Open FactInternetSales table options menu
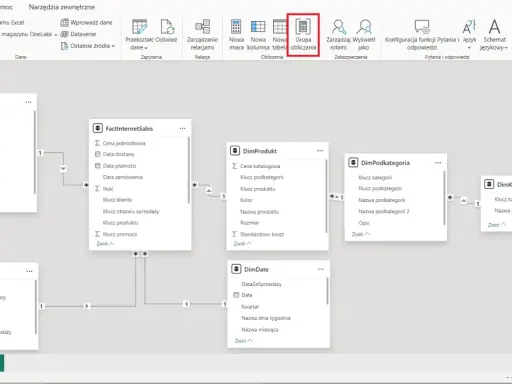512x384 pixels. point(182,129)
